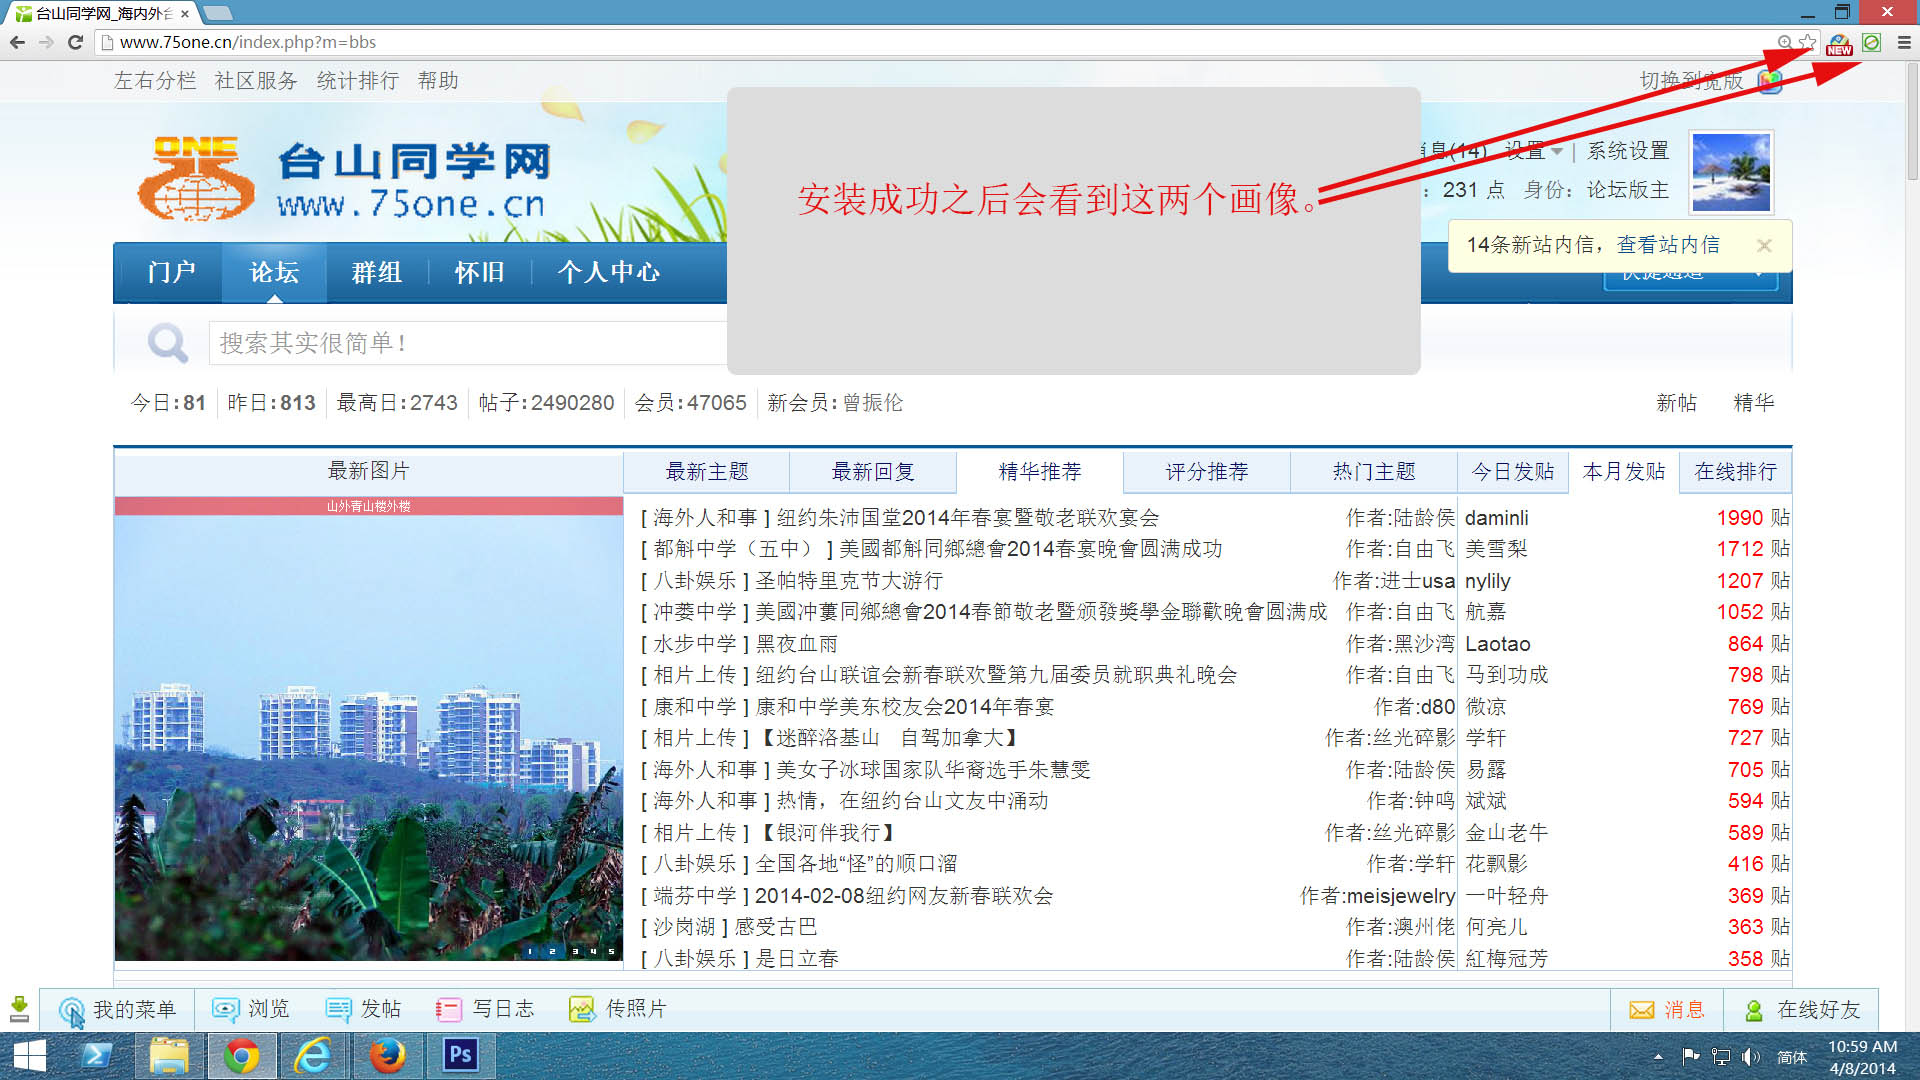Click the colorful skin icon near 切换到宽版
The width and height of the screenshot is (1920, 1080).
pos(1770,81)
